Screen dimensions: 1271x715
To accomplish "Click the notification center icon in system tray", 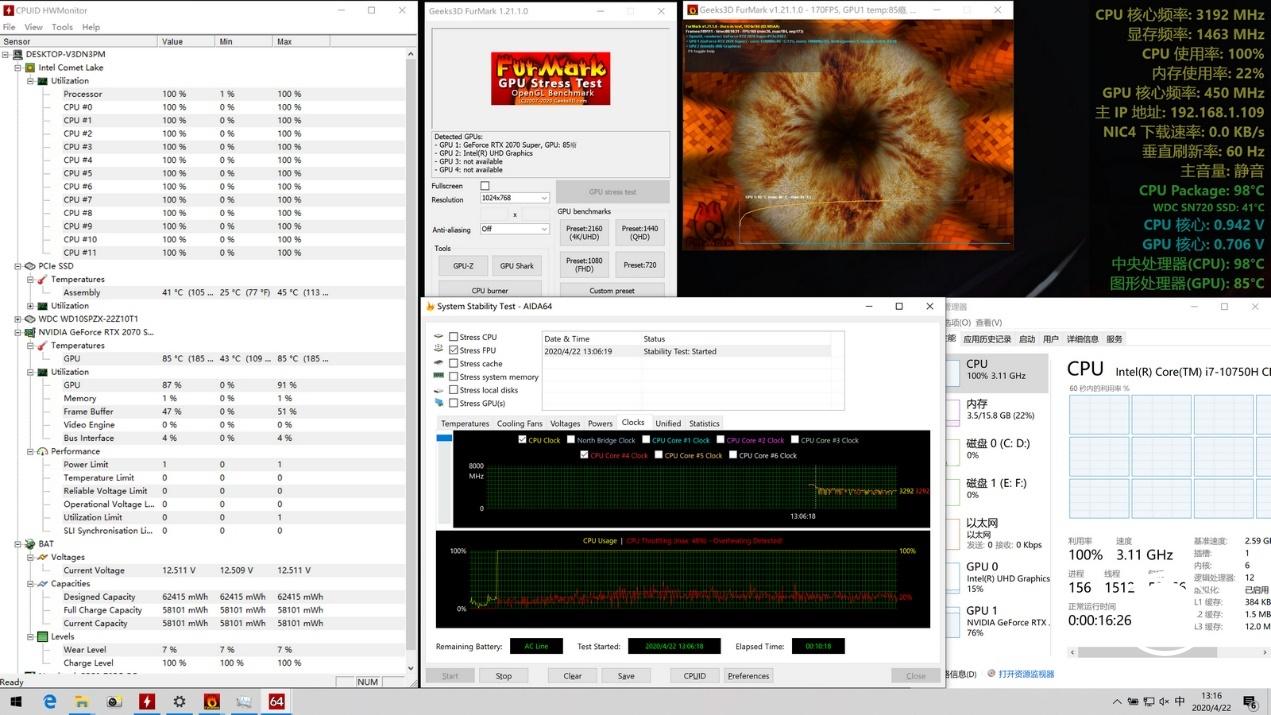I will (1249, 701).
